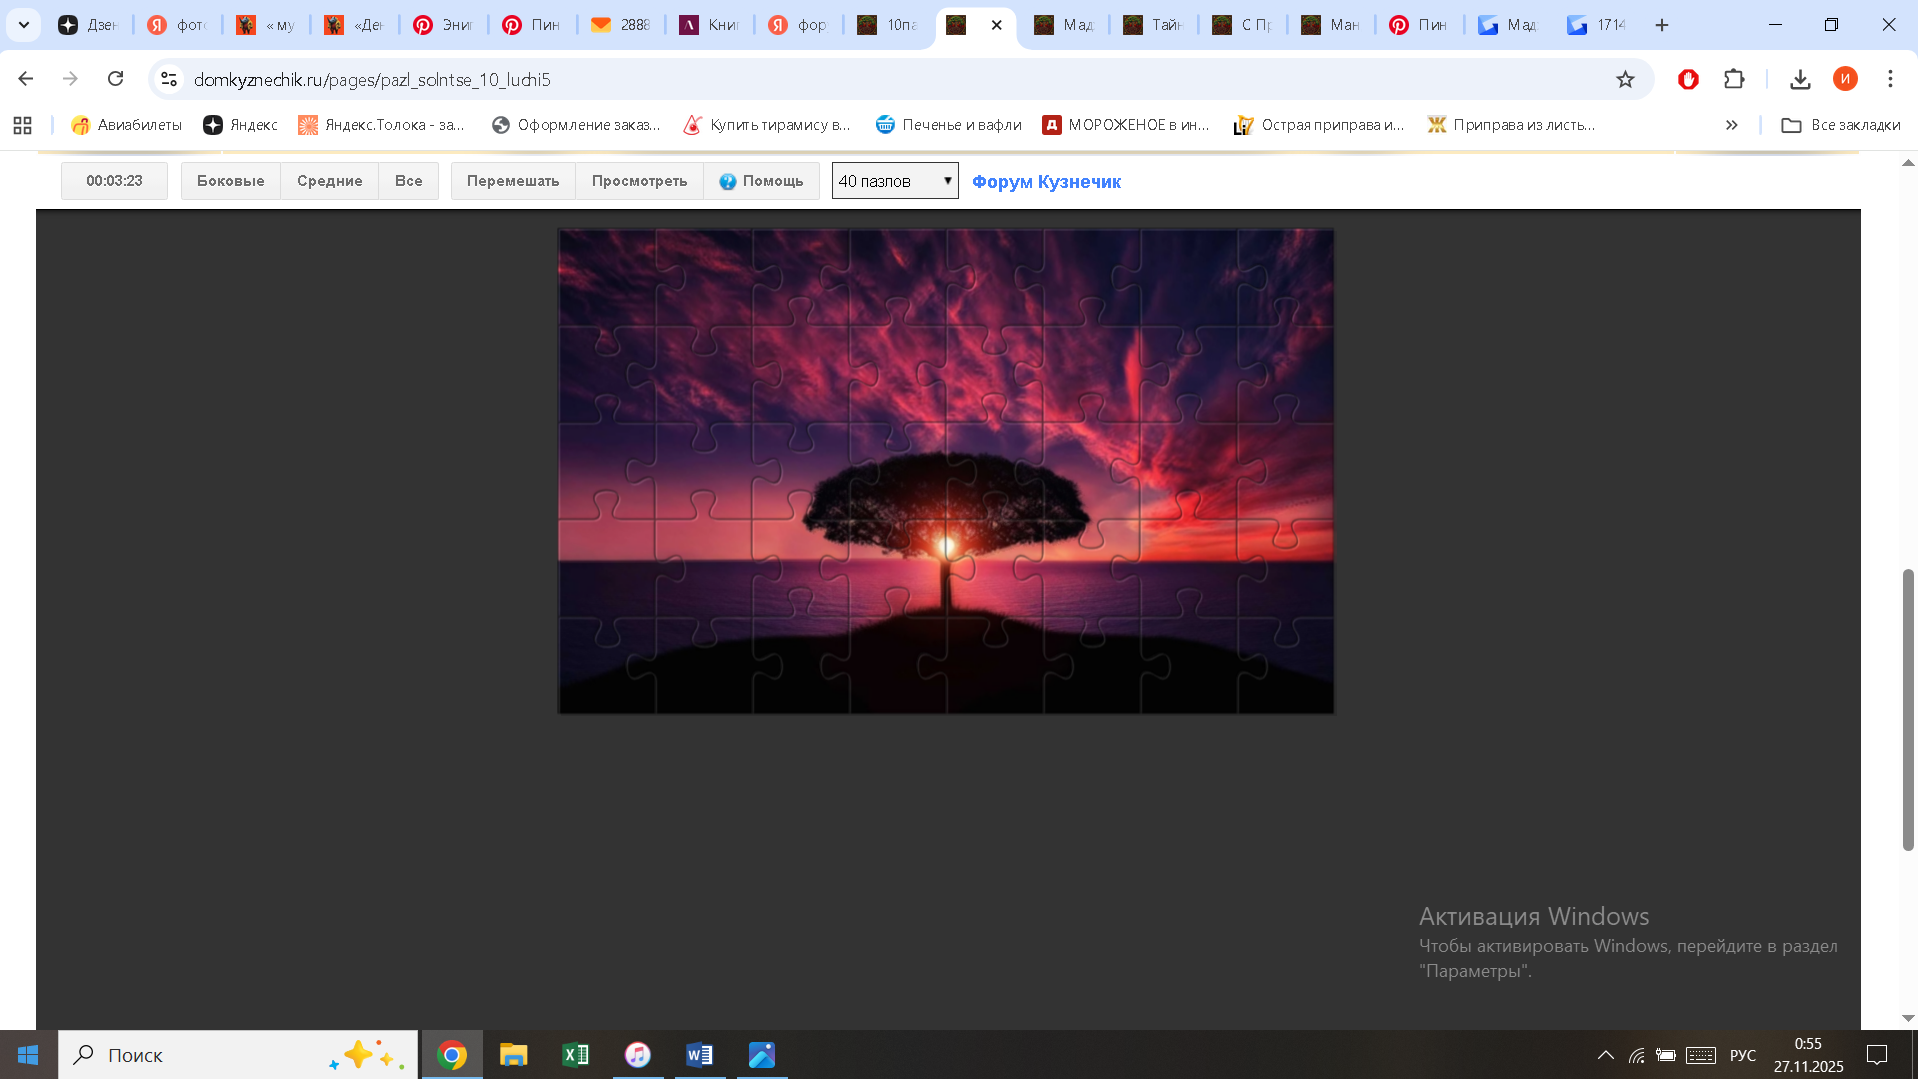Open the Photos app from the taskbar
Screen dimensions: 1918x1079
[x=762, y=1055]
